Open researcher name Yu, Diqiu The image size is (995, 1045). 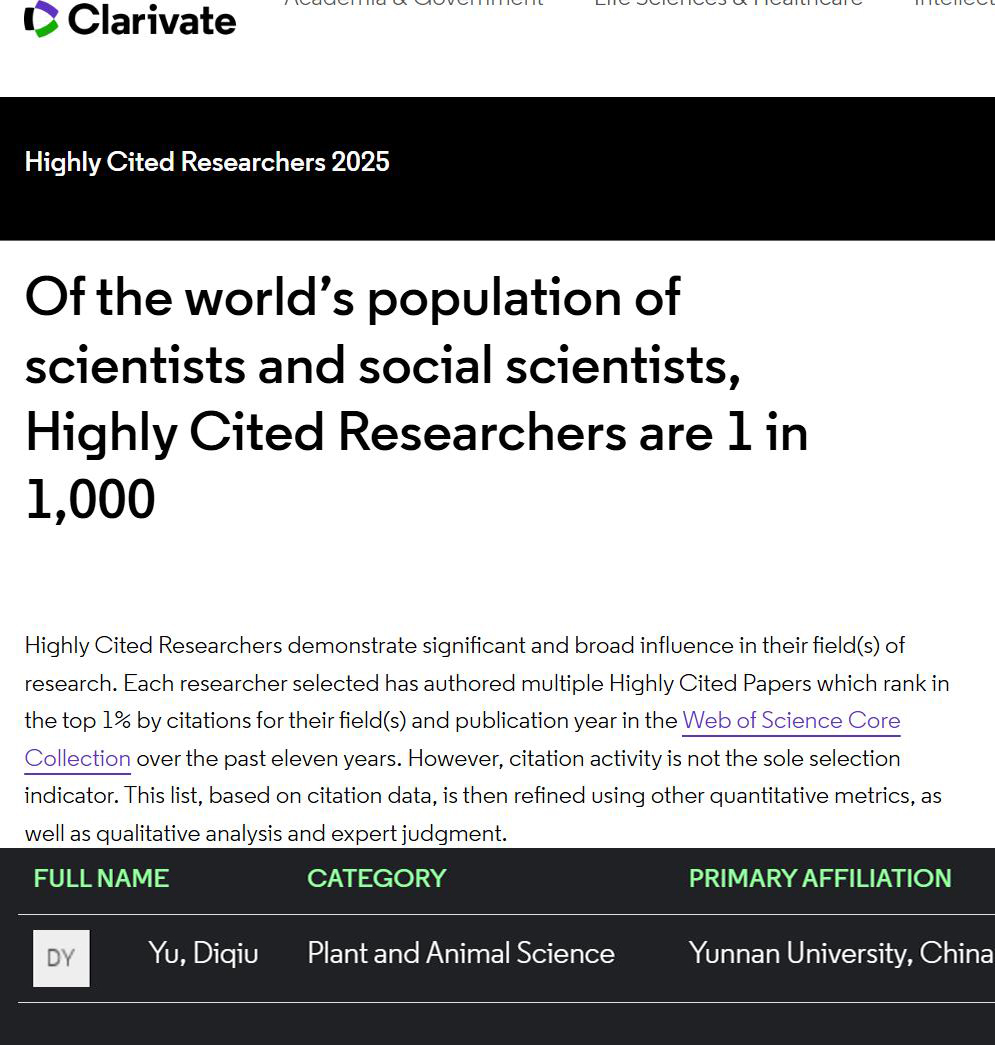click(x=203, y=954)
